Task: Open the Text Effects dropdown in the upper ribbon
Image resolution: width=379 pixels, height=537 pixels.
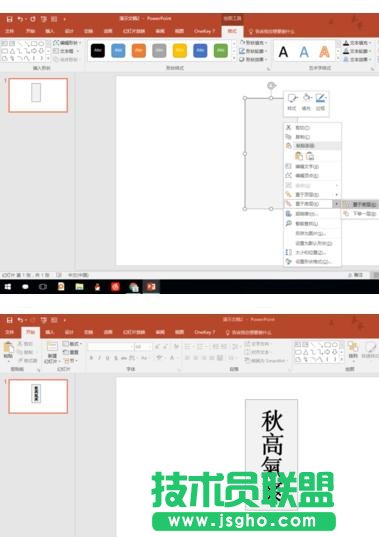Action: pyautogui.click(x=358, y=59)
